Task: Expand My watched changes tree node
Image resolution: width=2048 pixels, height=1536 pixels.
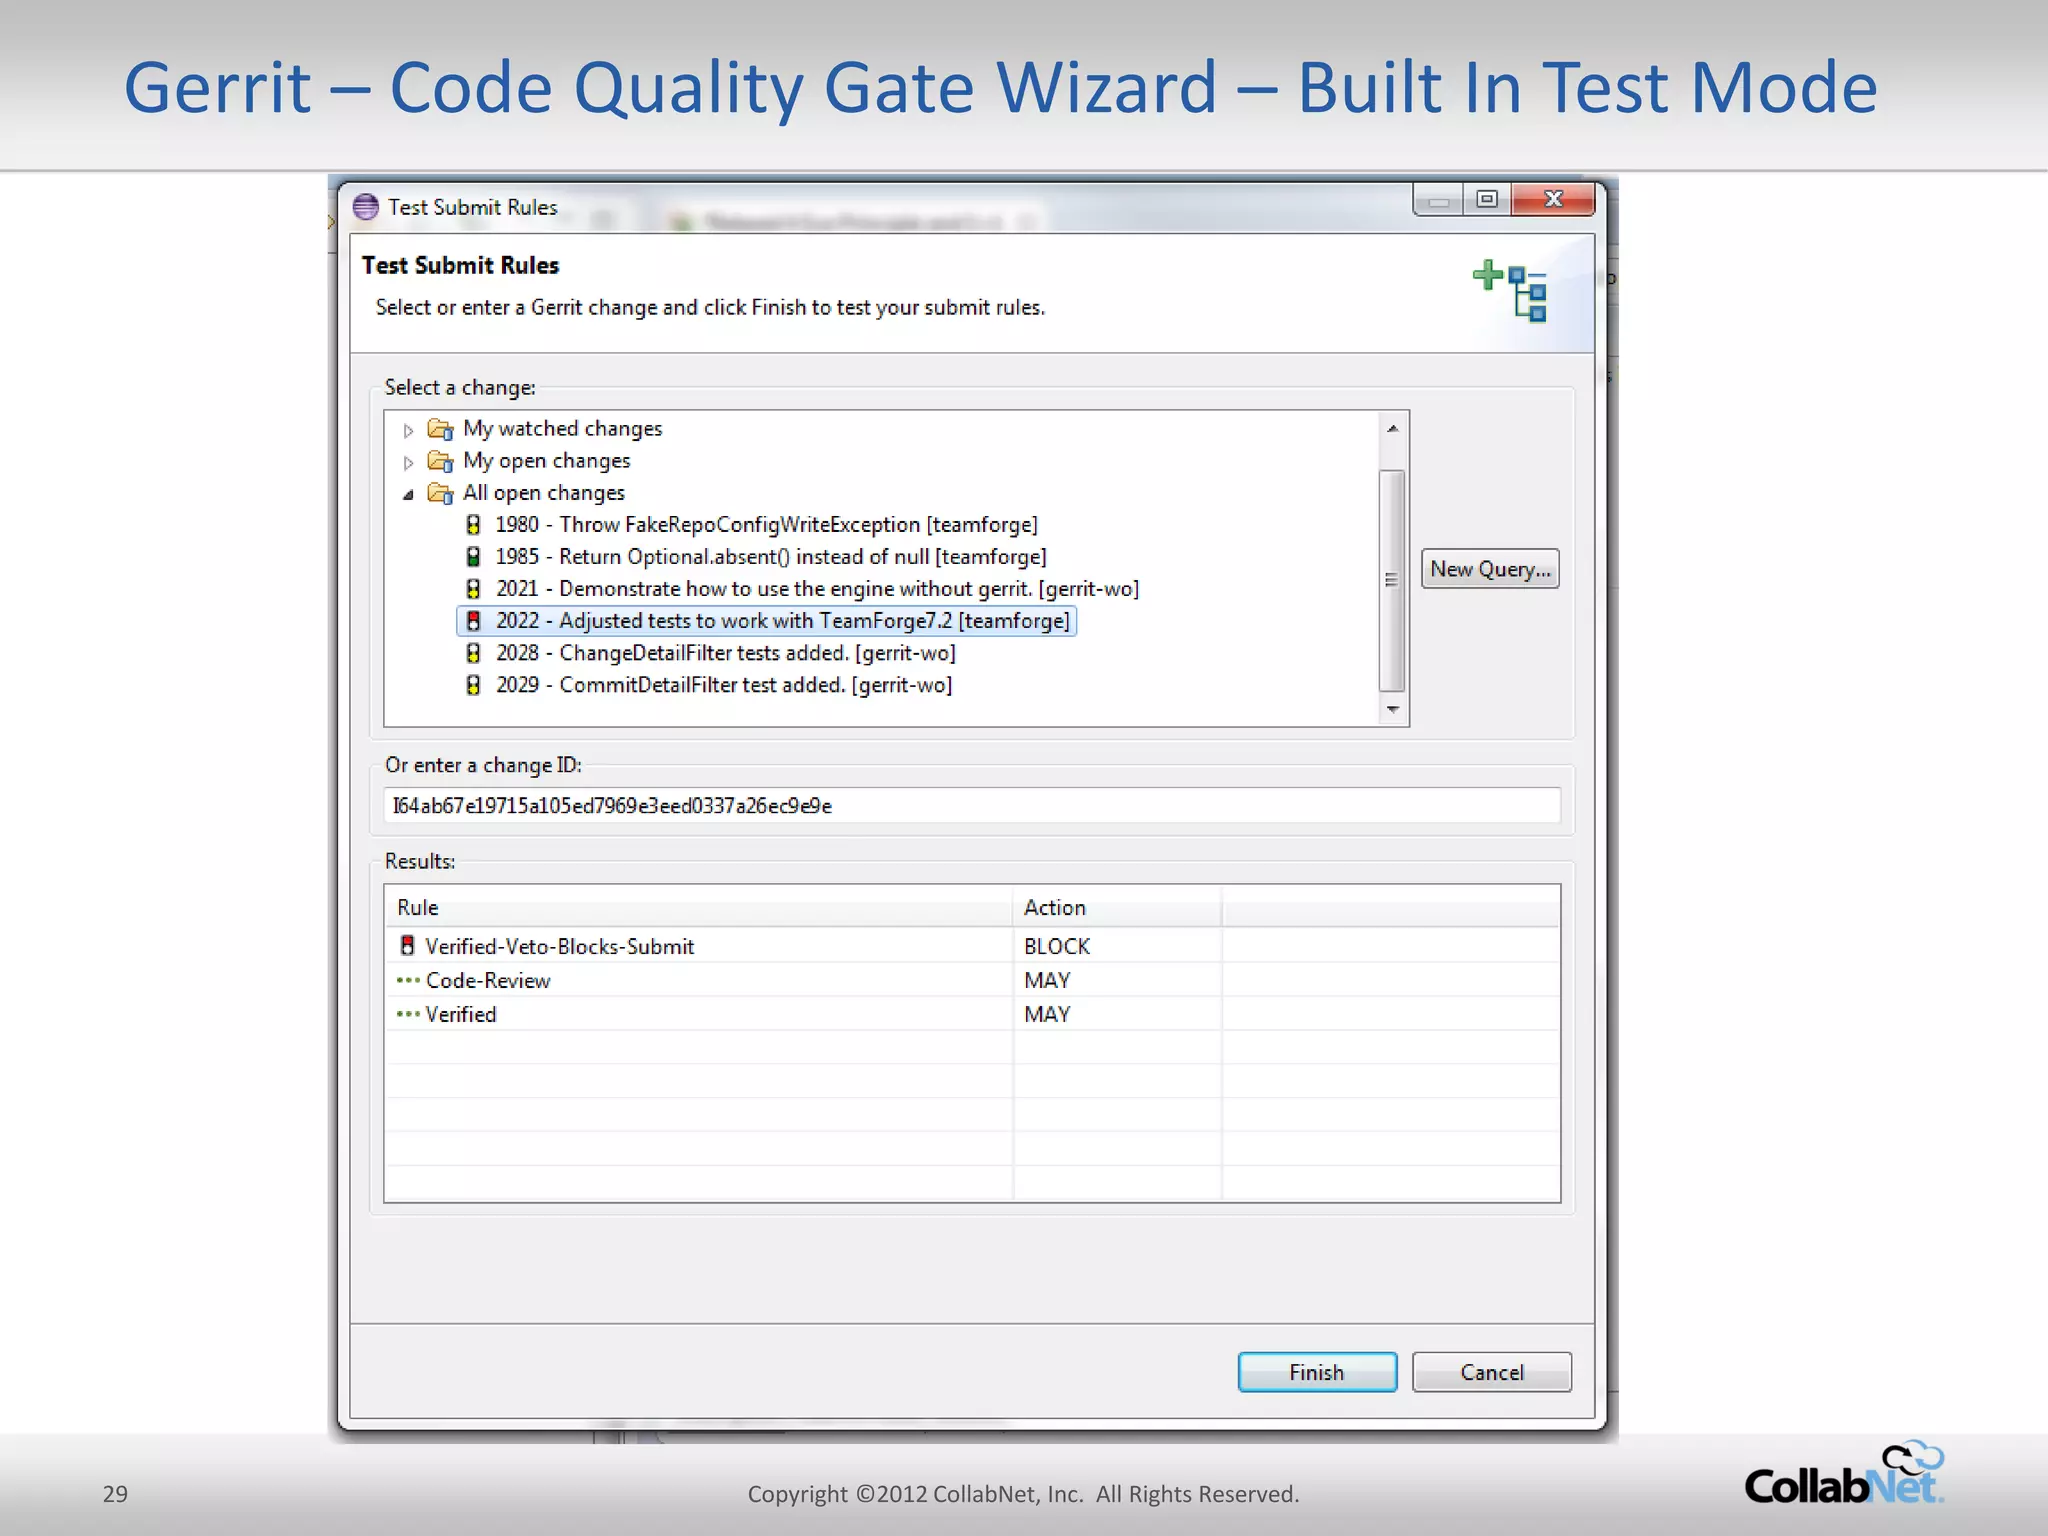Action: point(408,430)
